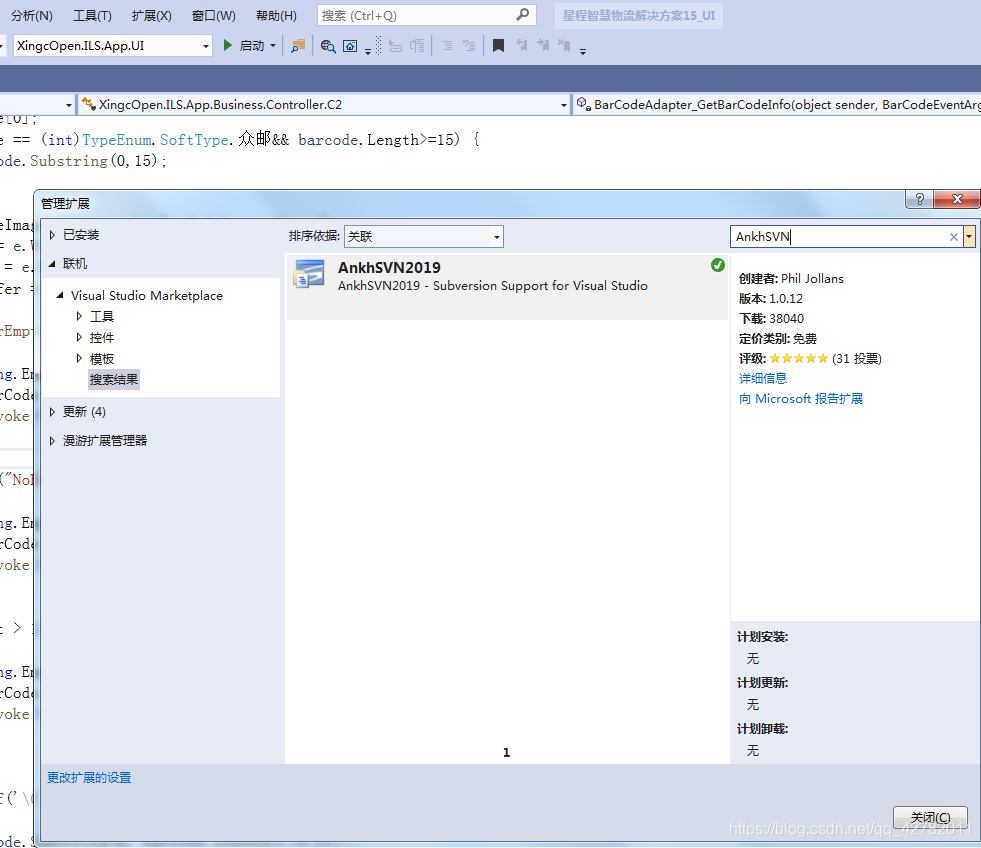Expand the 工具 tree node
Screen dimensions: 981x848
click(79, 316)
